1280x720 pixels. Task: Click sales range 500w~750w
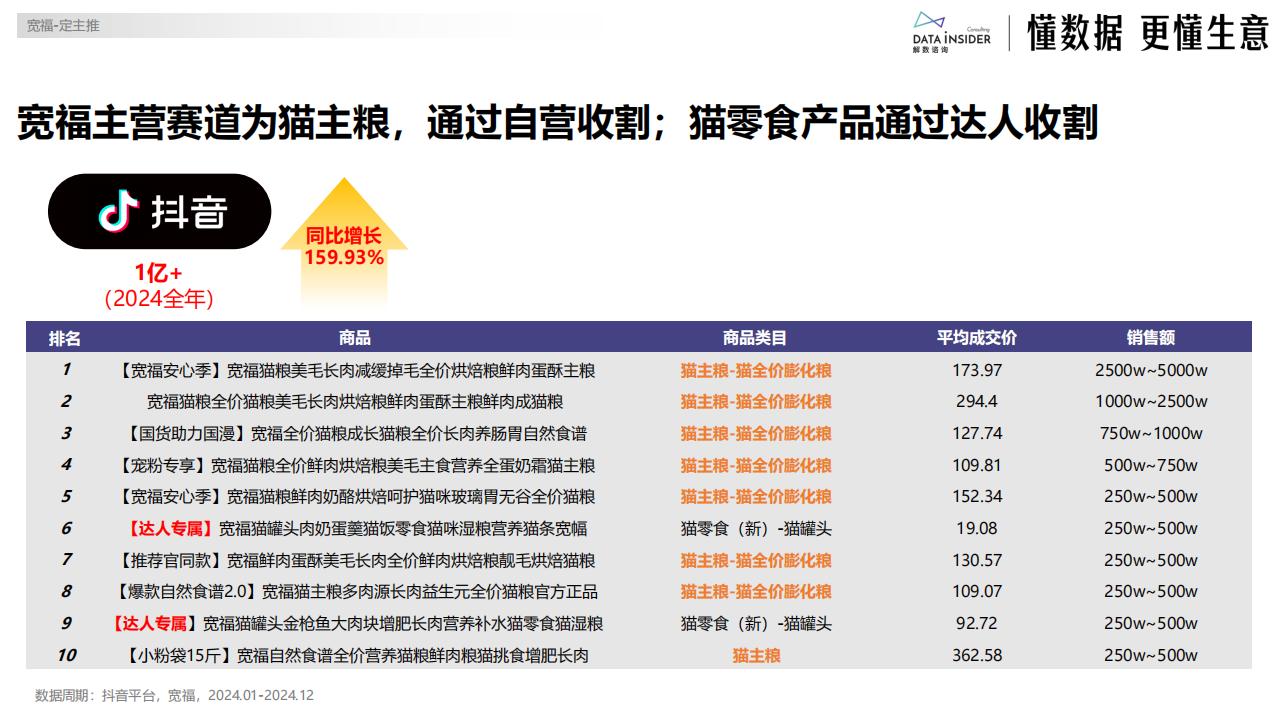tap(1151, 465)
